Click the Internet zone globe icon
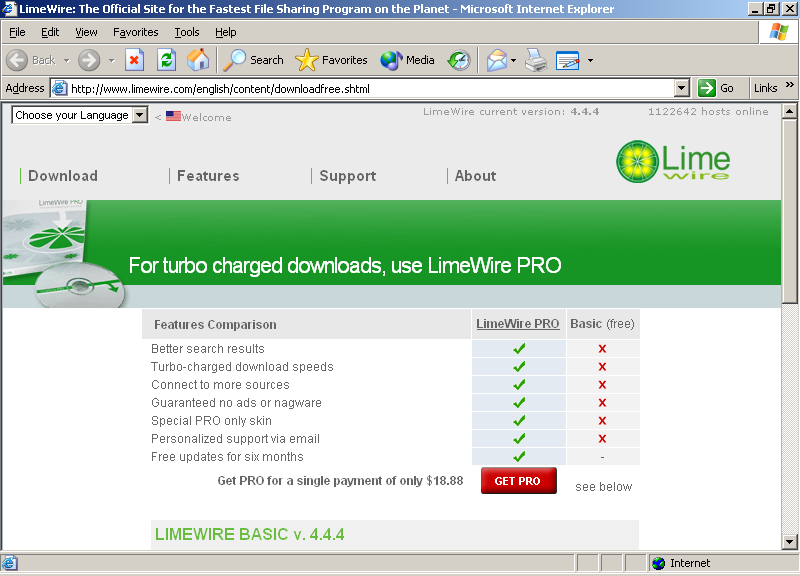 659,563
